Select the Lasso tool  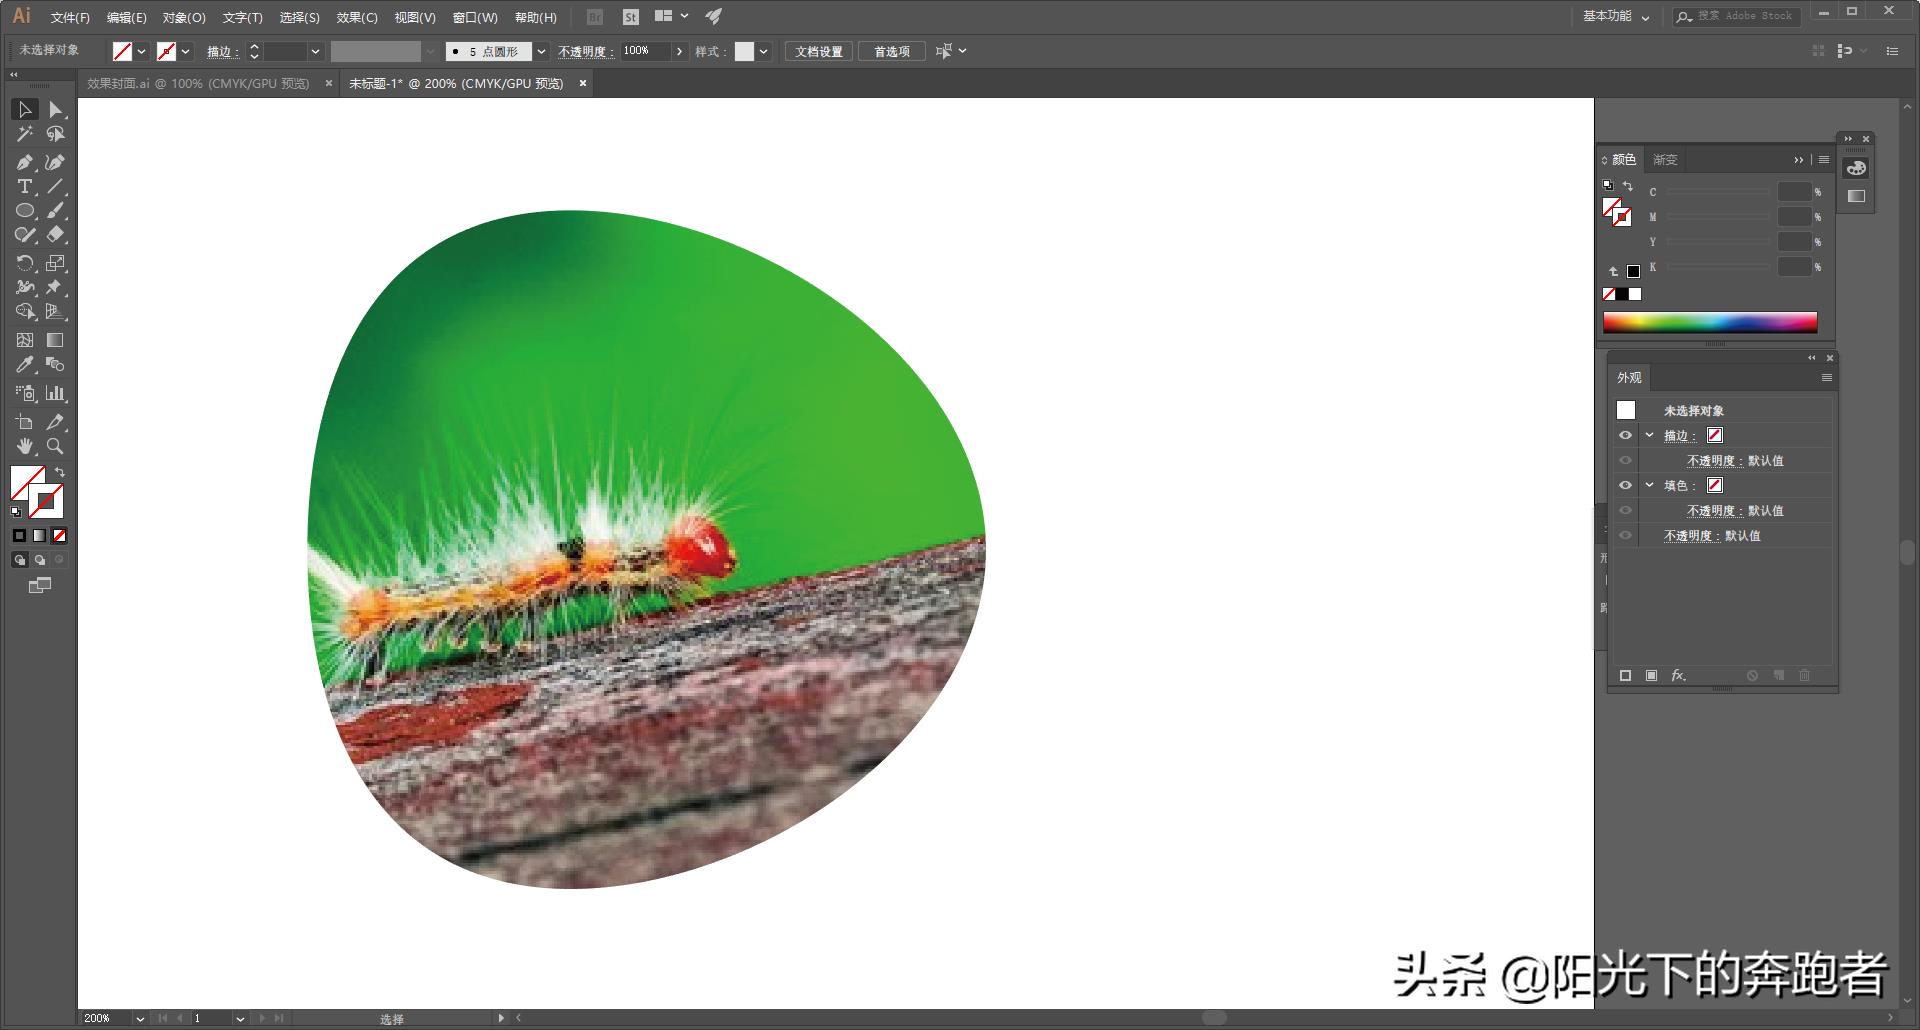click(x=56, y=134)
